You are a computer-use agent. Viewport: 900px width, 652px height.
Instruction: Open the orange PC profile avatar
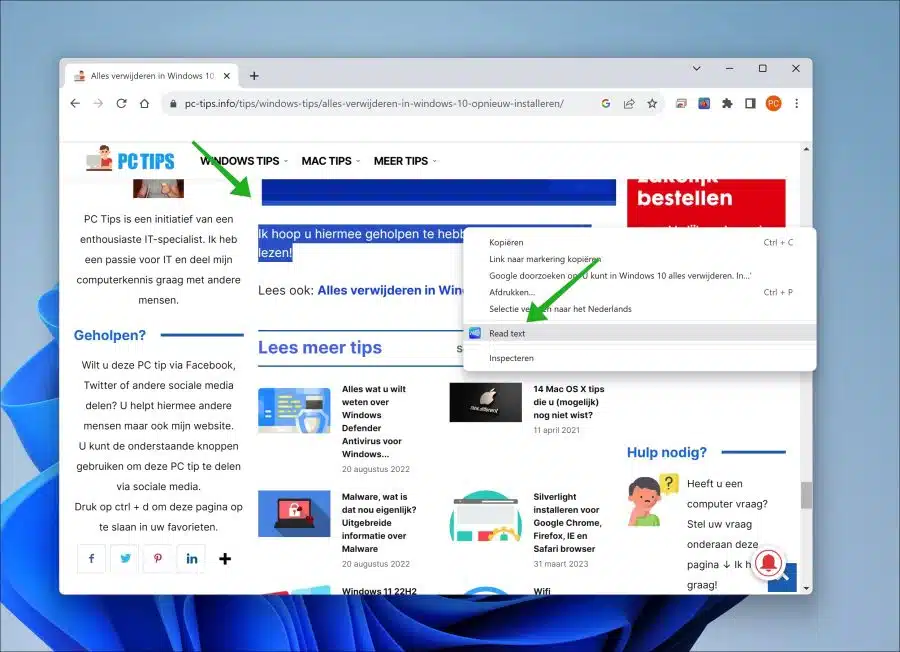pyautogui.click(x=773, y=103)
